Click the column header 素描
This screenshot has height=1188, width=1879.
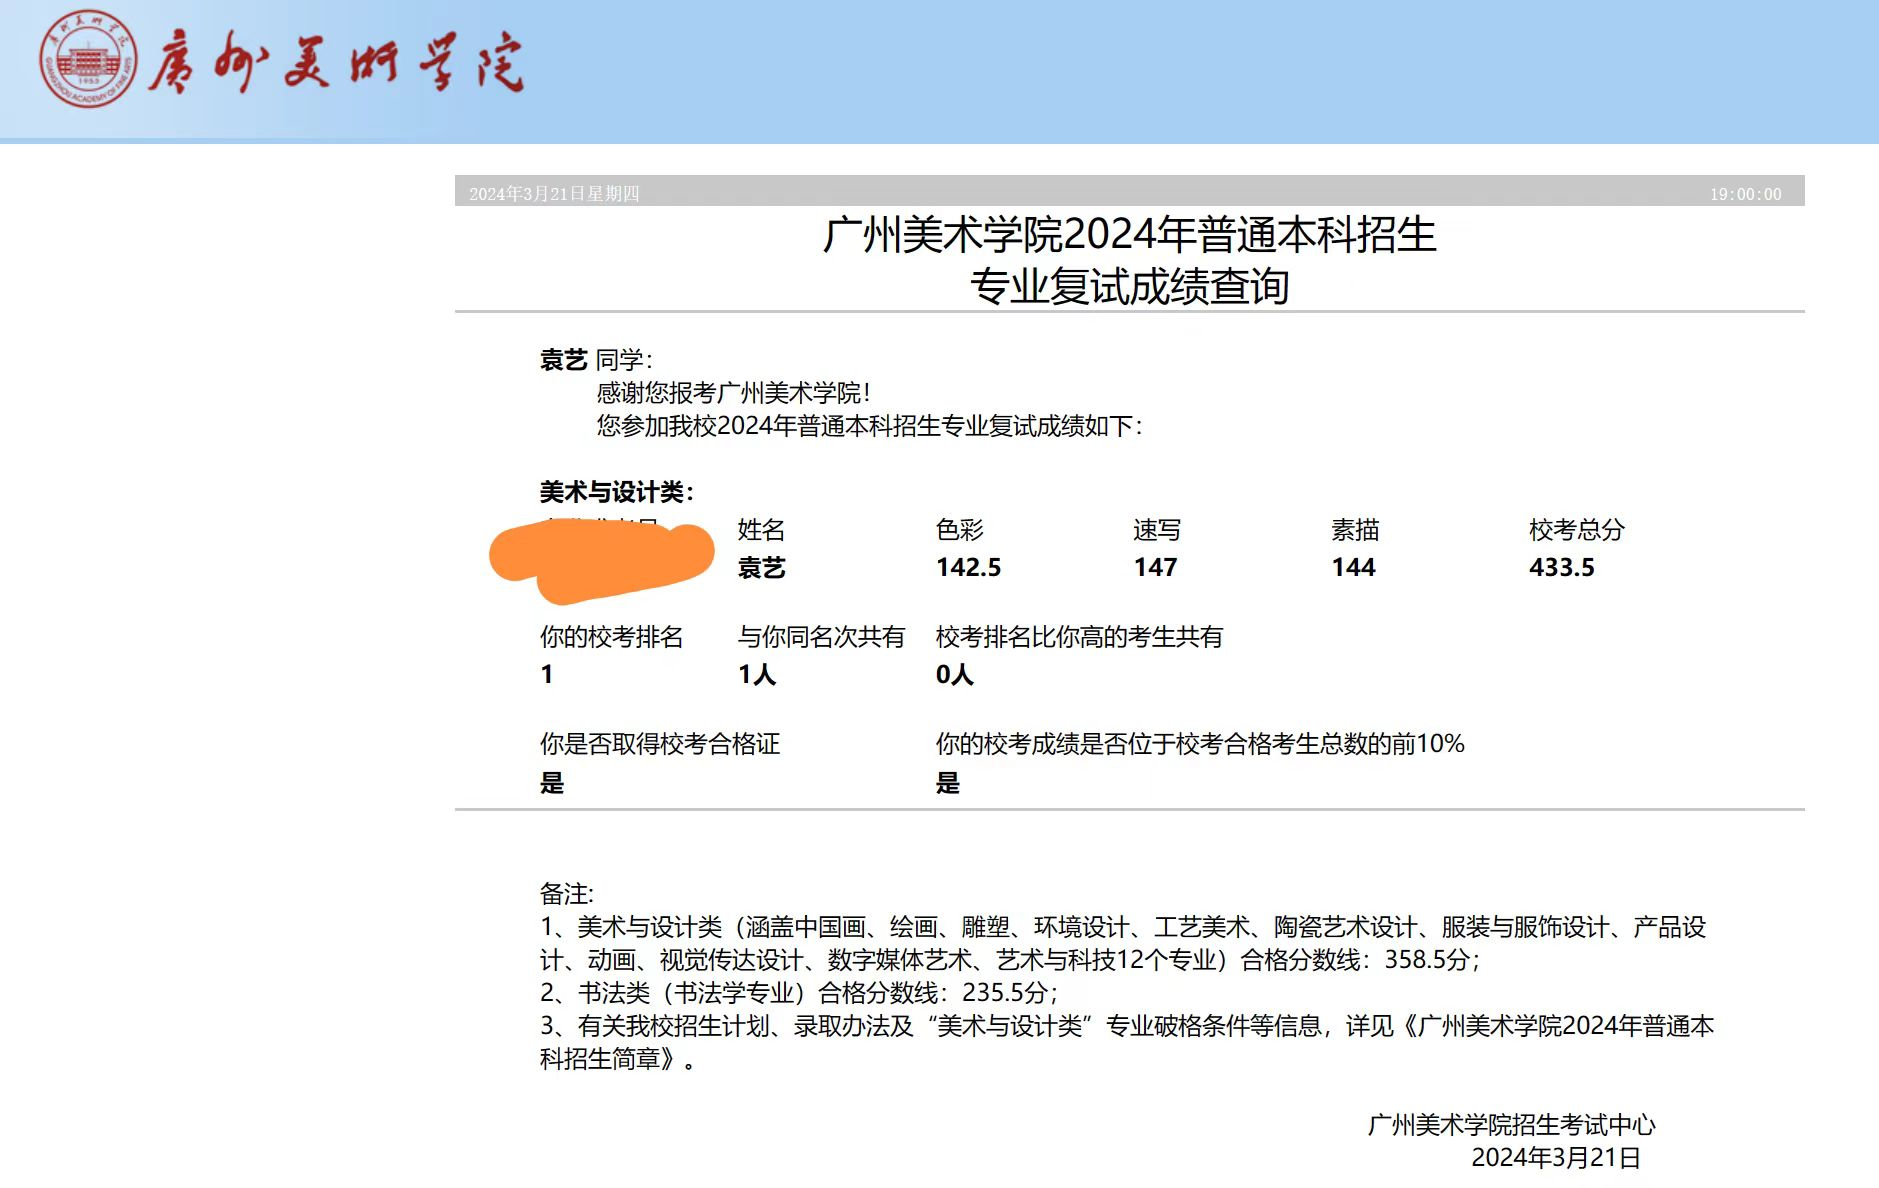1355,530
